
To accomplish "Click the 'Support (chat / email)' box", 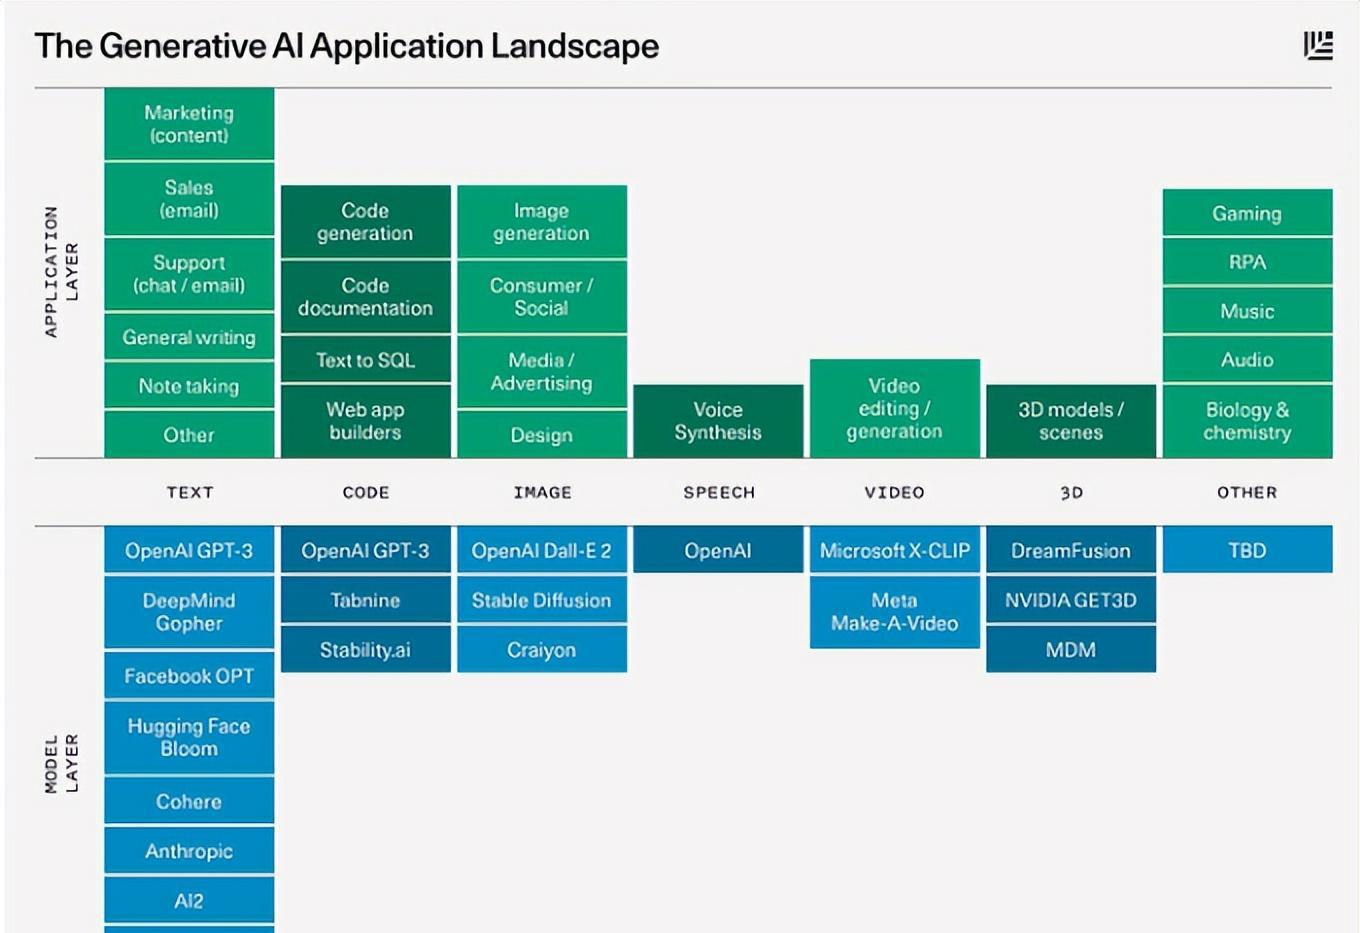I will 189,274.
